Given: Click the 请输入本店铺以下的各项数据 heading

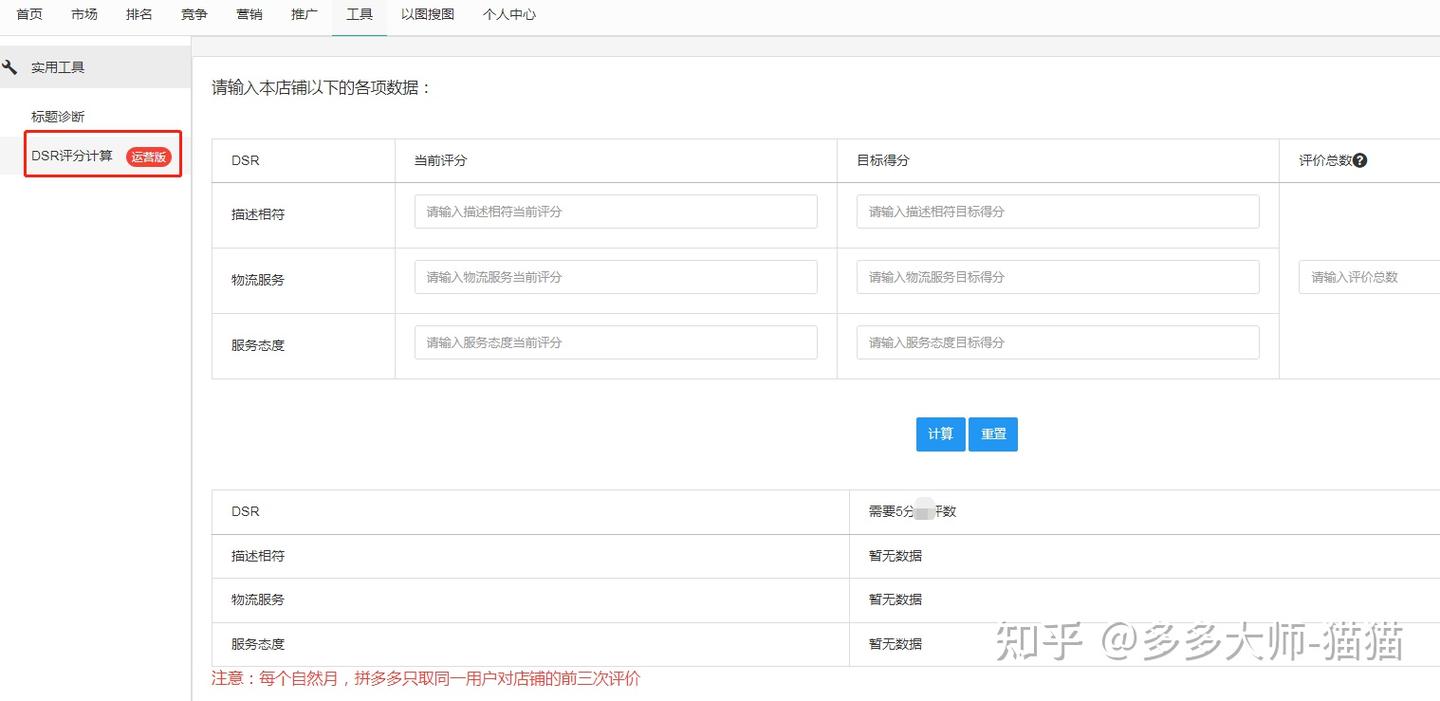Looking at the screenshot, I should 321,88.
